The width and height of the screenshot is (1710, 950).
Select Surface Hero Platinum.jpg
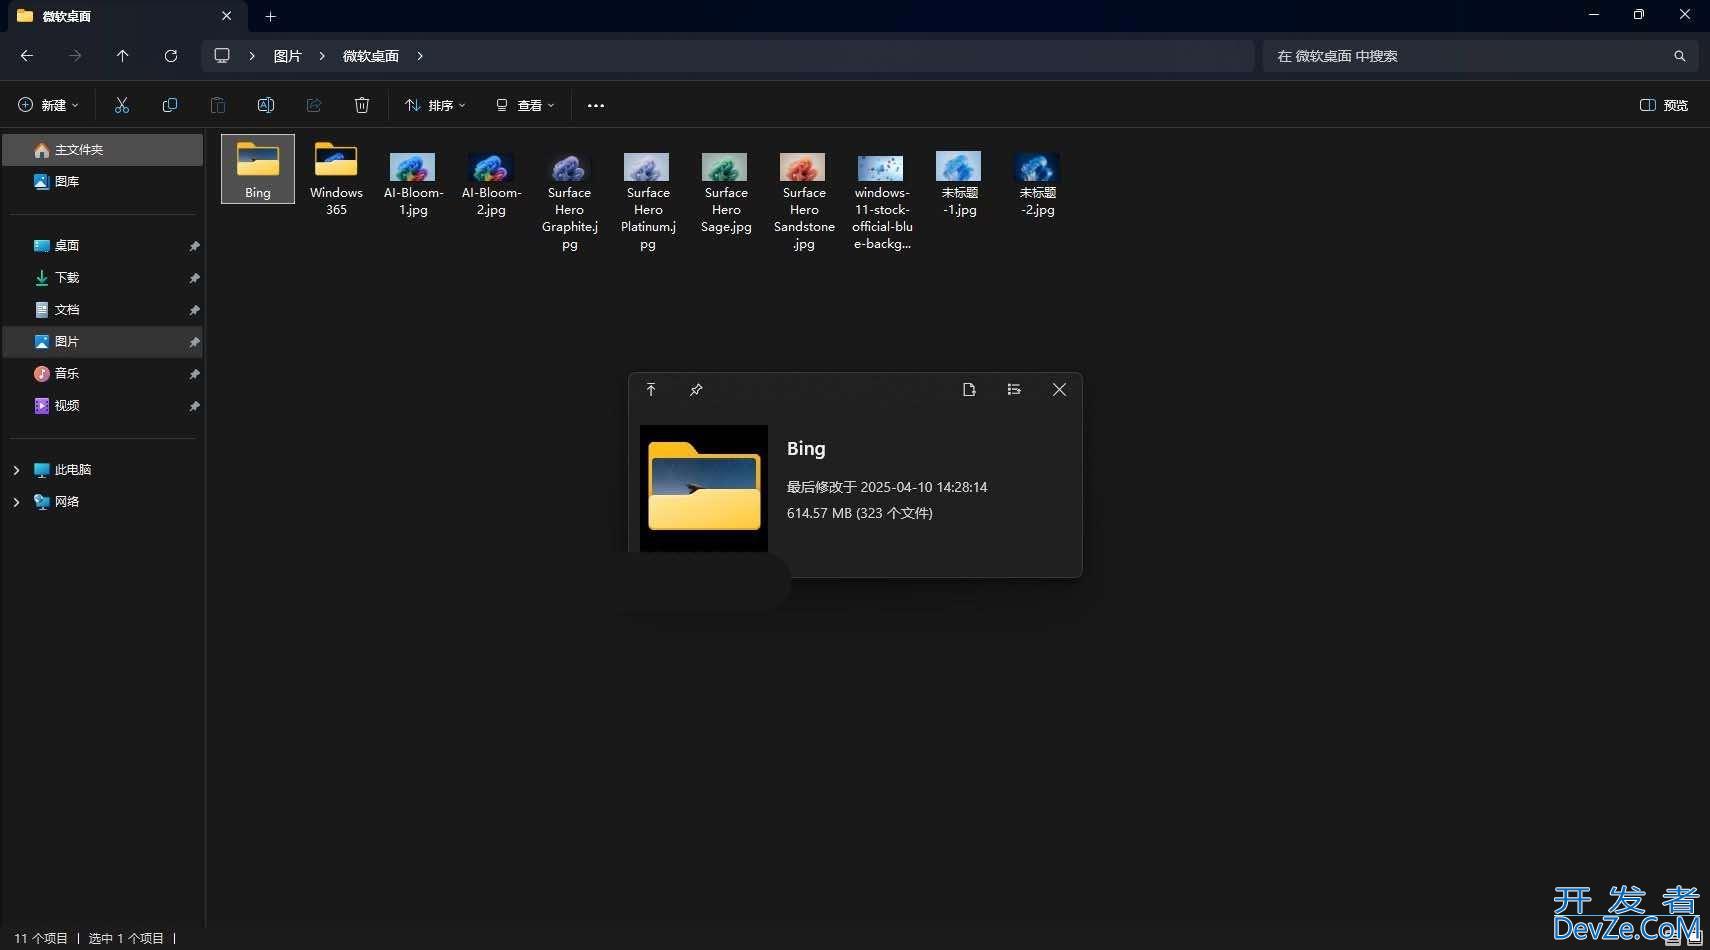pyautogui.click(x=648, y=200)
